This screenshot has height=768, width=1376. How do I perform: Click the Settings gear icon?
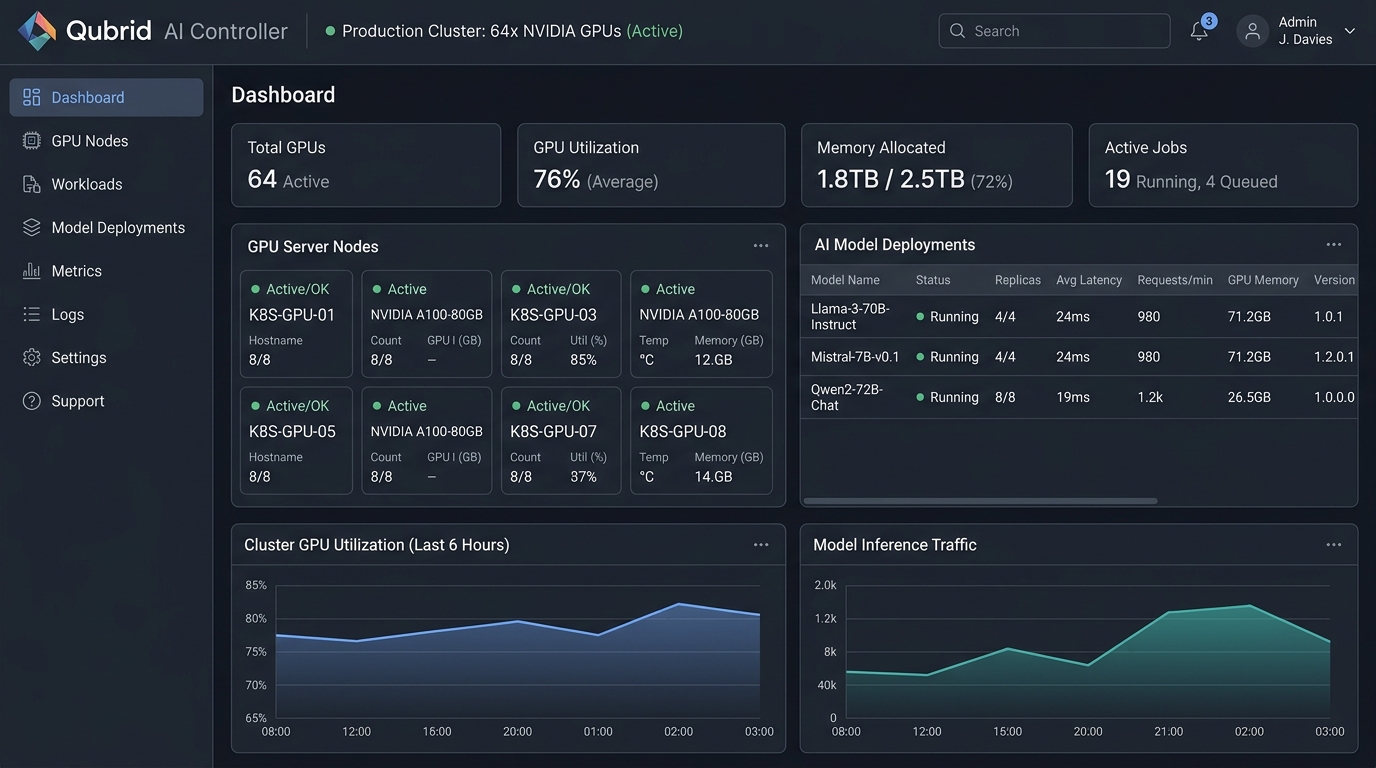32,357
